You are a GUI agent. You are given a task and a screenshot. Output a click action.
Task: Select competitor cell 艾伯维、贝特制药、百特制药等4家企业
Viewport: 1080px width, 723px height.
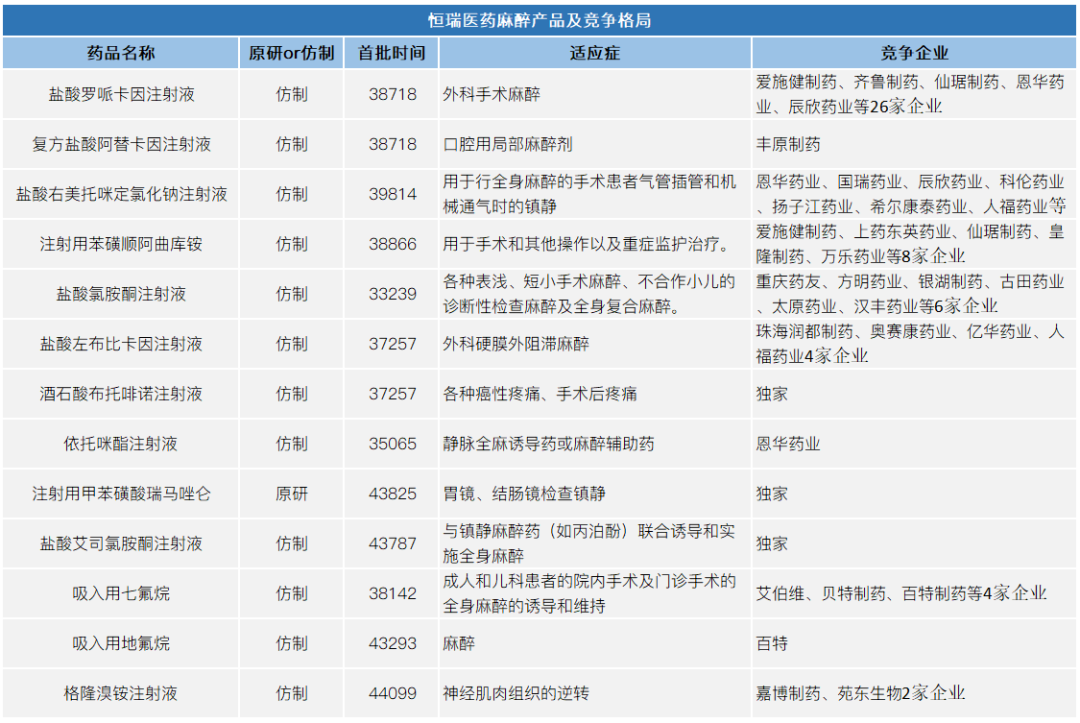tap(901, 594)
